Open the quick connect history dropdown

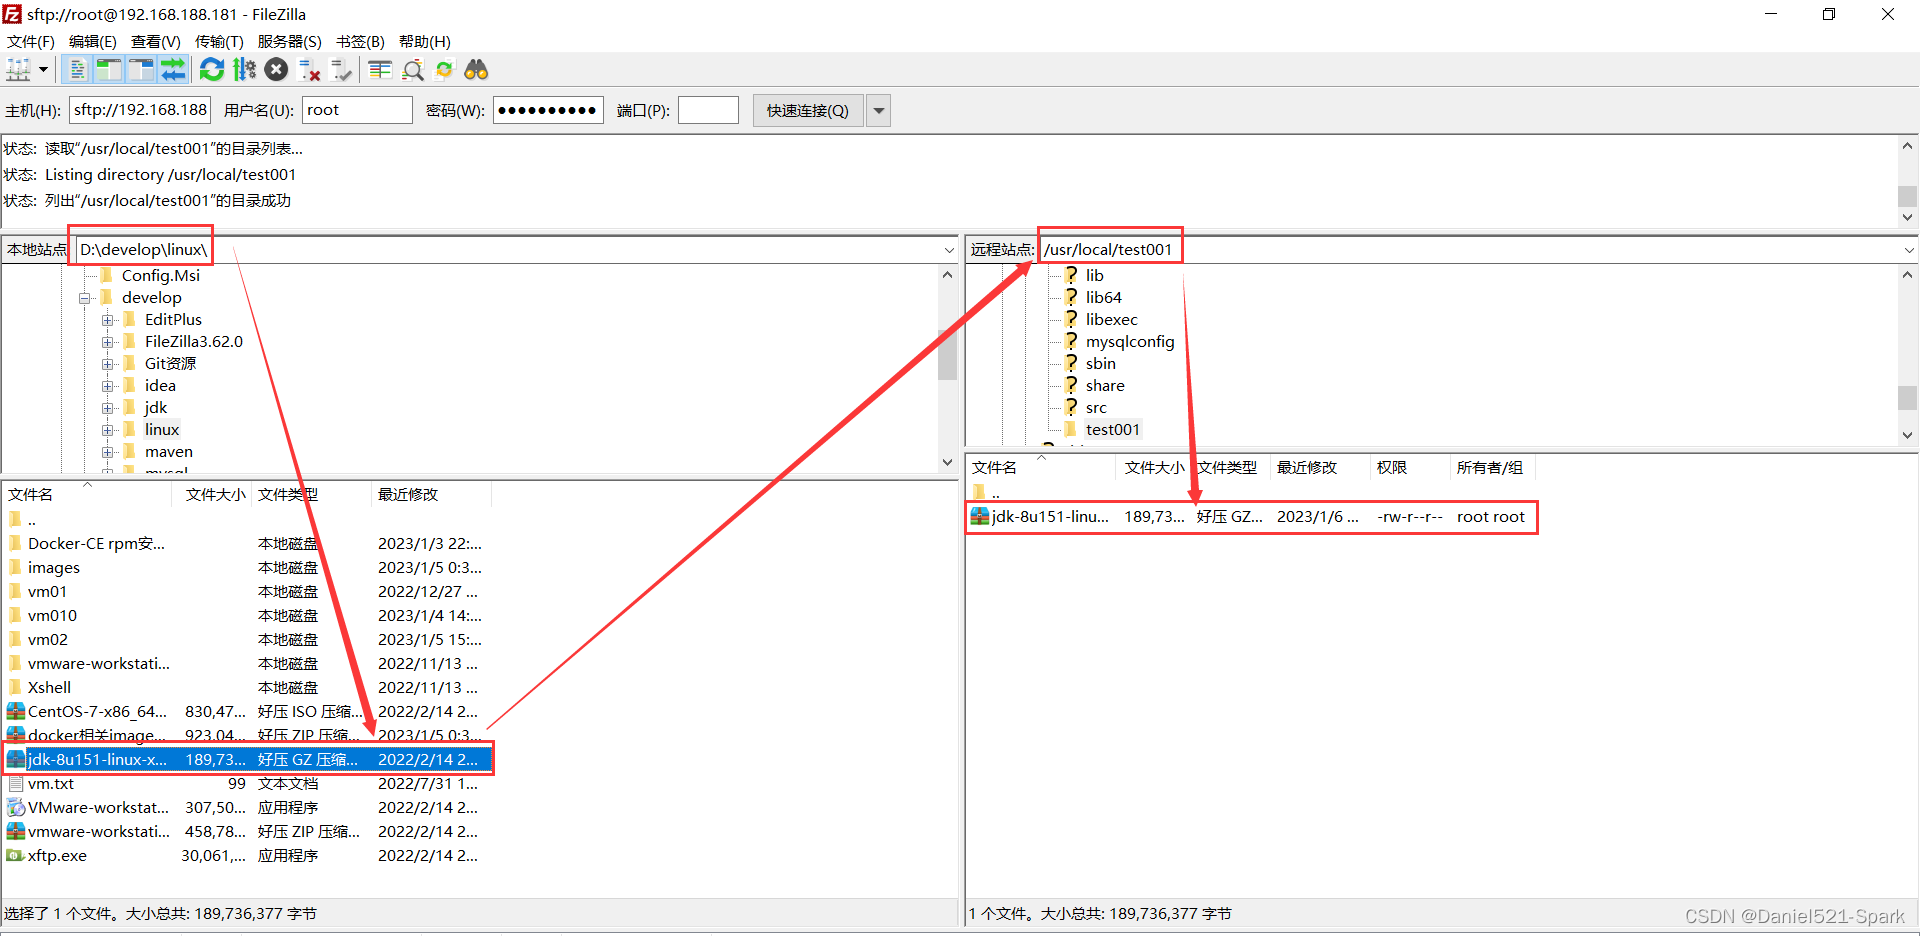click(x=878, y=111)
